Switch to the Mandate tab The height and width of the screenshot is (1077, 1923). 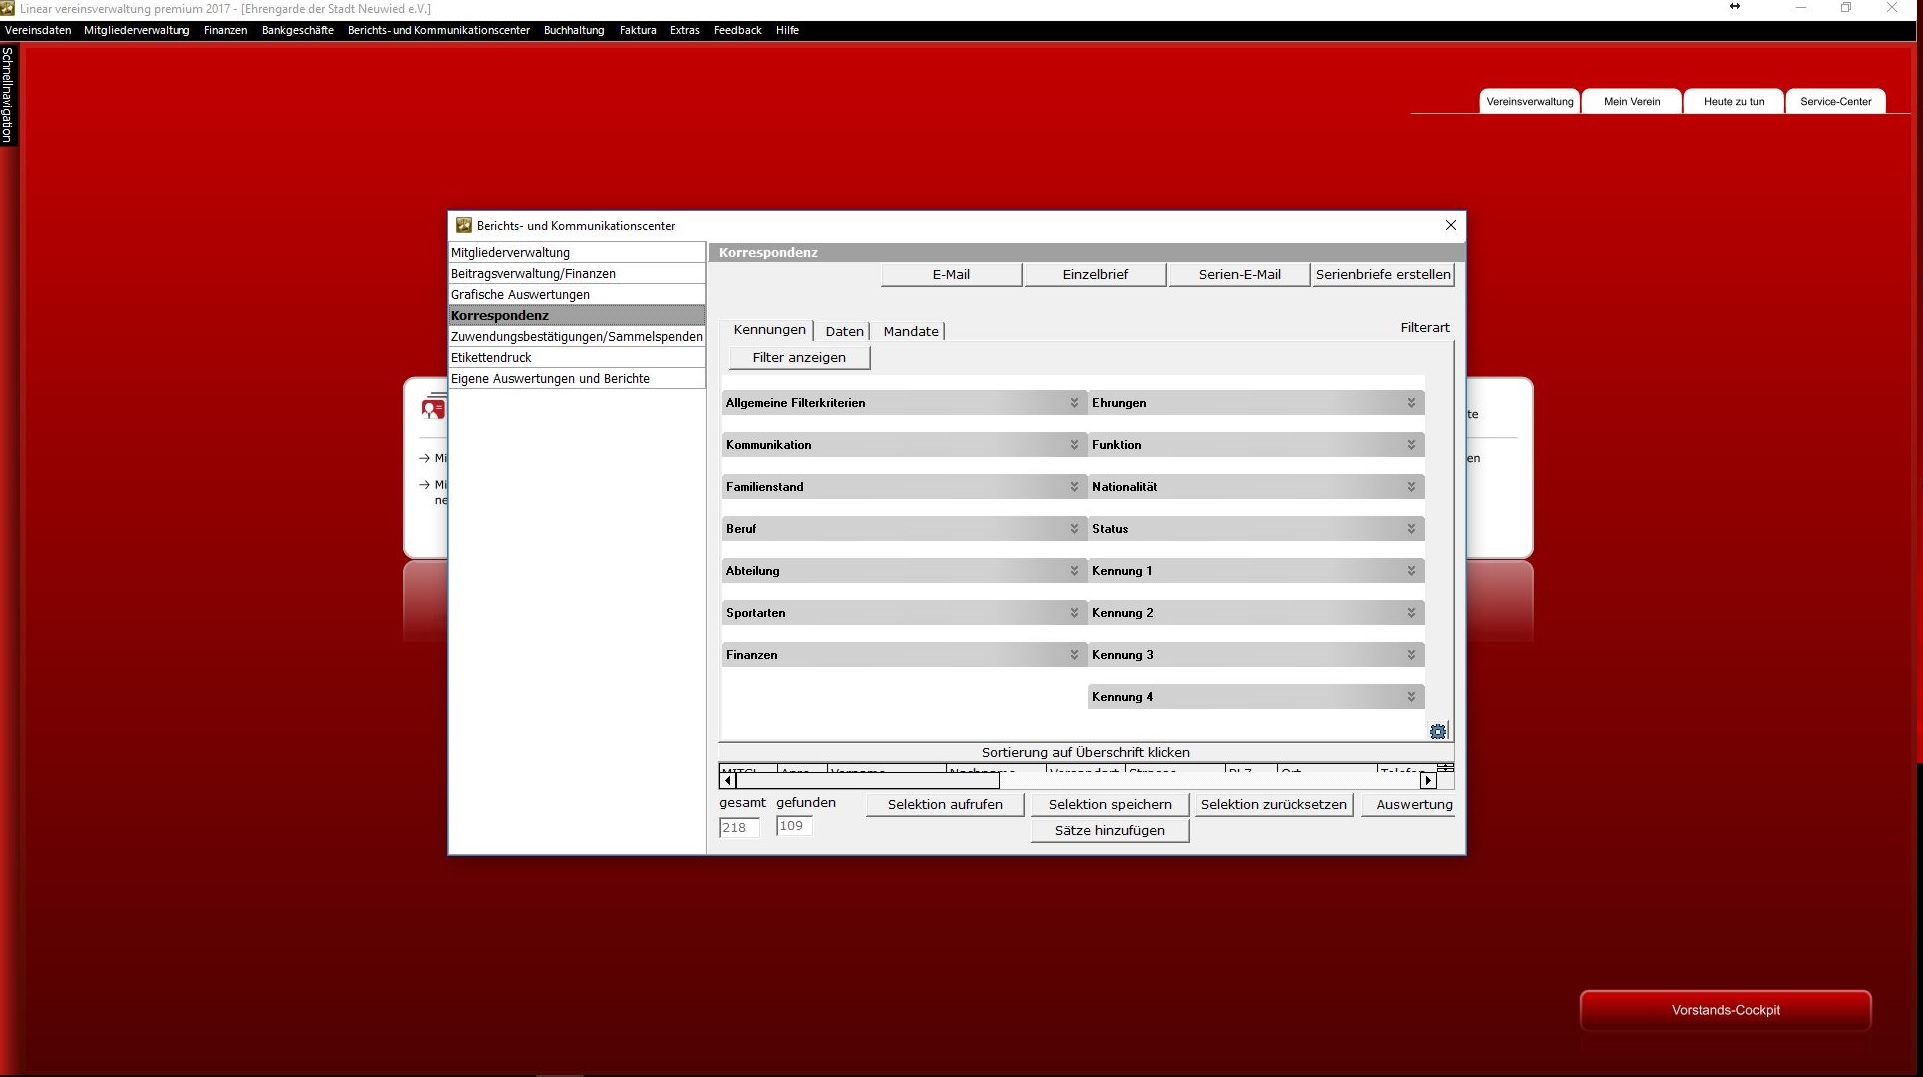911,331
